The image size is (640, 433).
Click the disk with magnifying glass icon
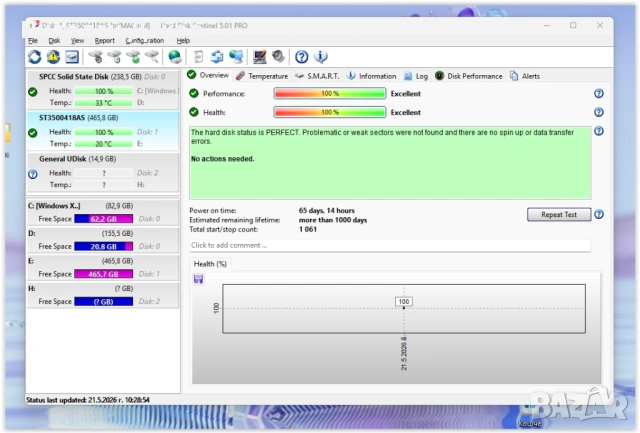pyautogui.click(x=152, y=57)
